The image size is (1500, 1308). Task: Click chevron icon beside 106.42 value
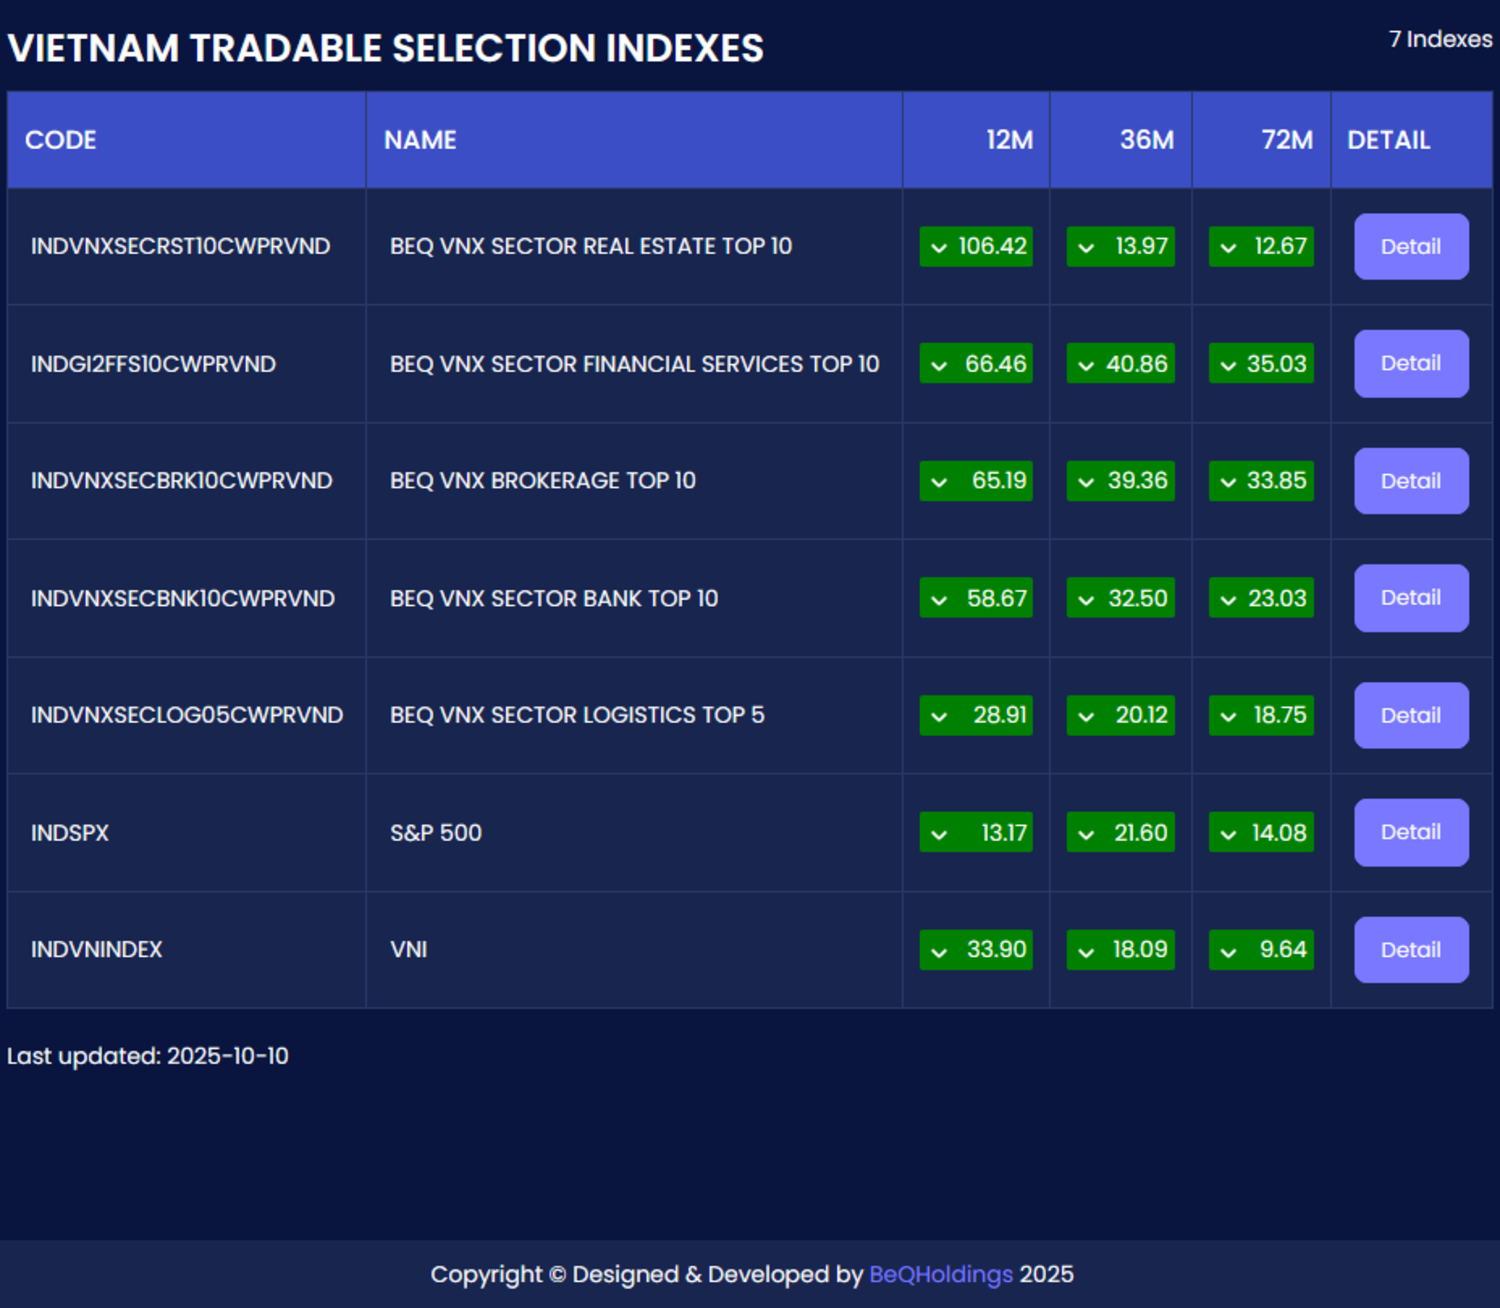(x=939, y=248)
